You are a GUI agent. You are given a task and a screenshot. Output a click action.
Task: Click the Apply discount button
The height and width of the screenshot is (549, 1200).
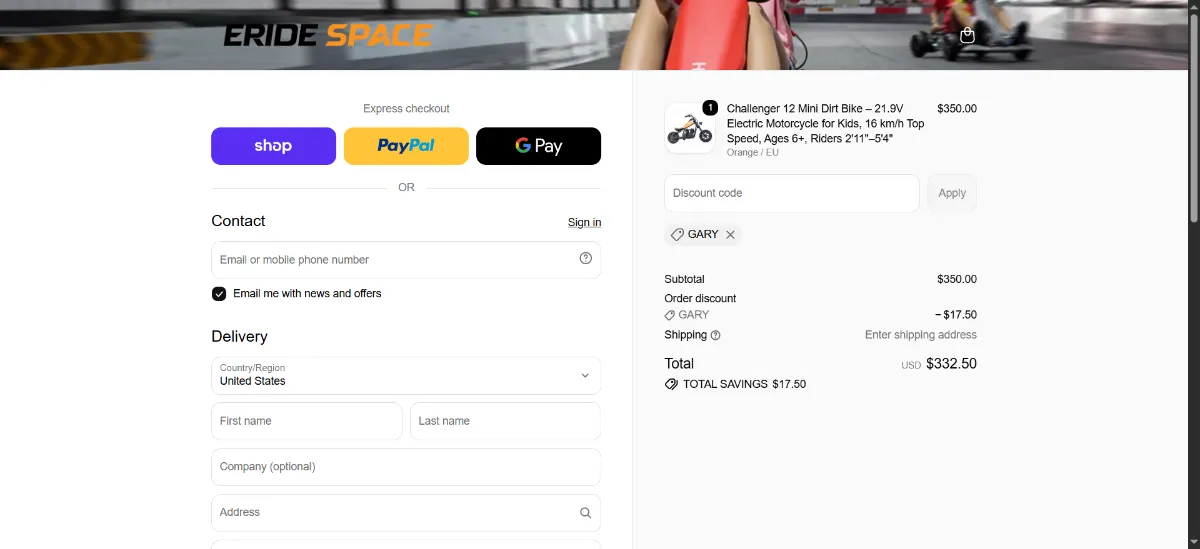tap(952, 193)
